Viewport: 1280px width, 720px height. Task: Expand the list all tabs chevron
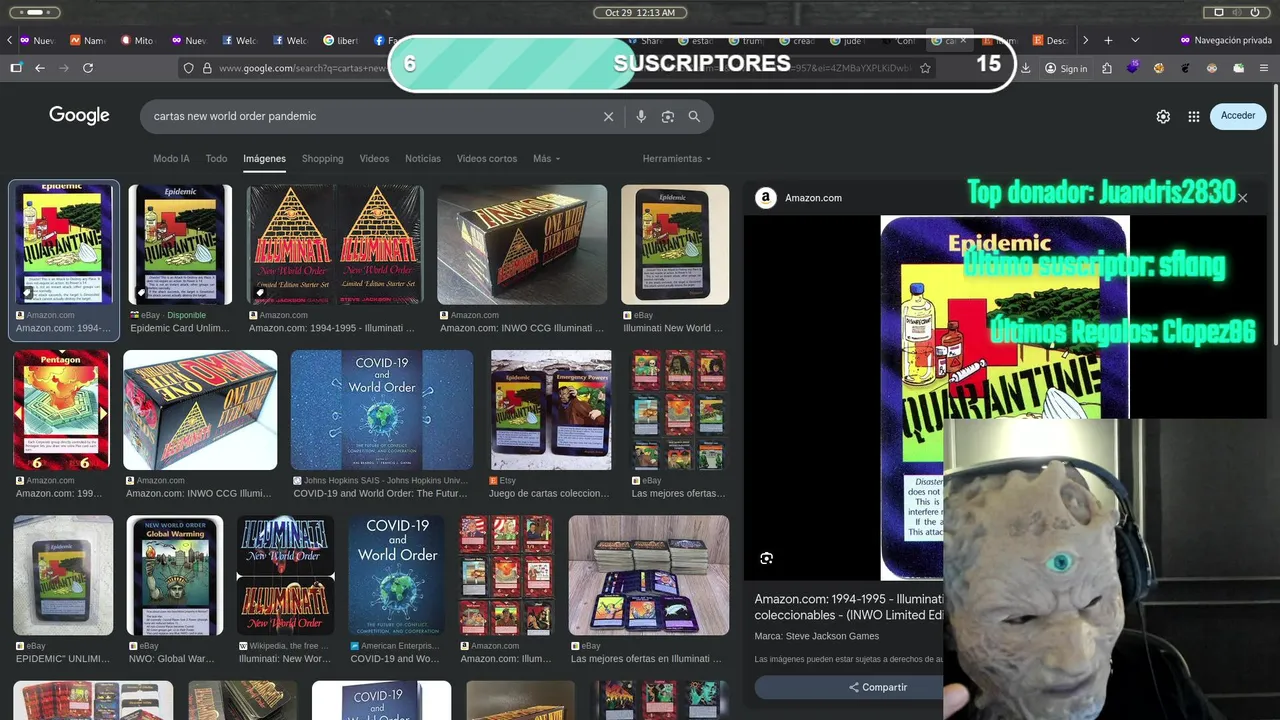point(1135,40)
